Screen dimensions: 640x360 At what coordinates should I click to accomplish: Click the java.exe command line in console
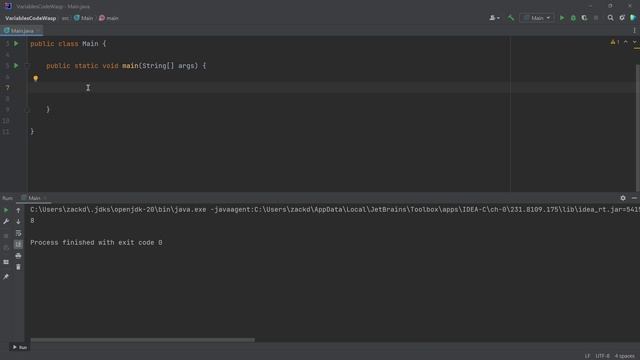tap(335, 210)
